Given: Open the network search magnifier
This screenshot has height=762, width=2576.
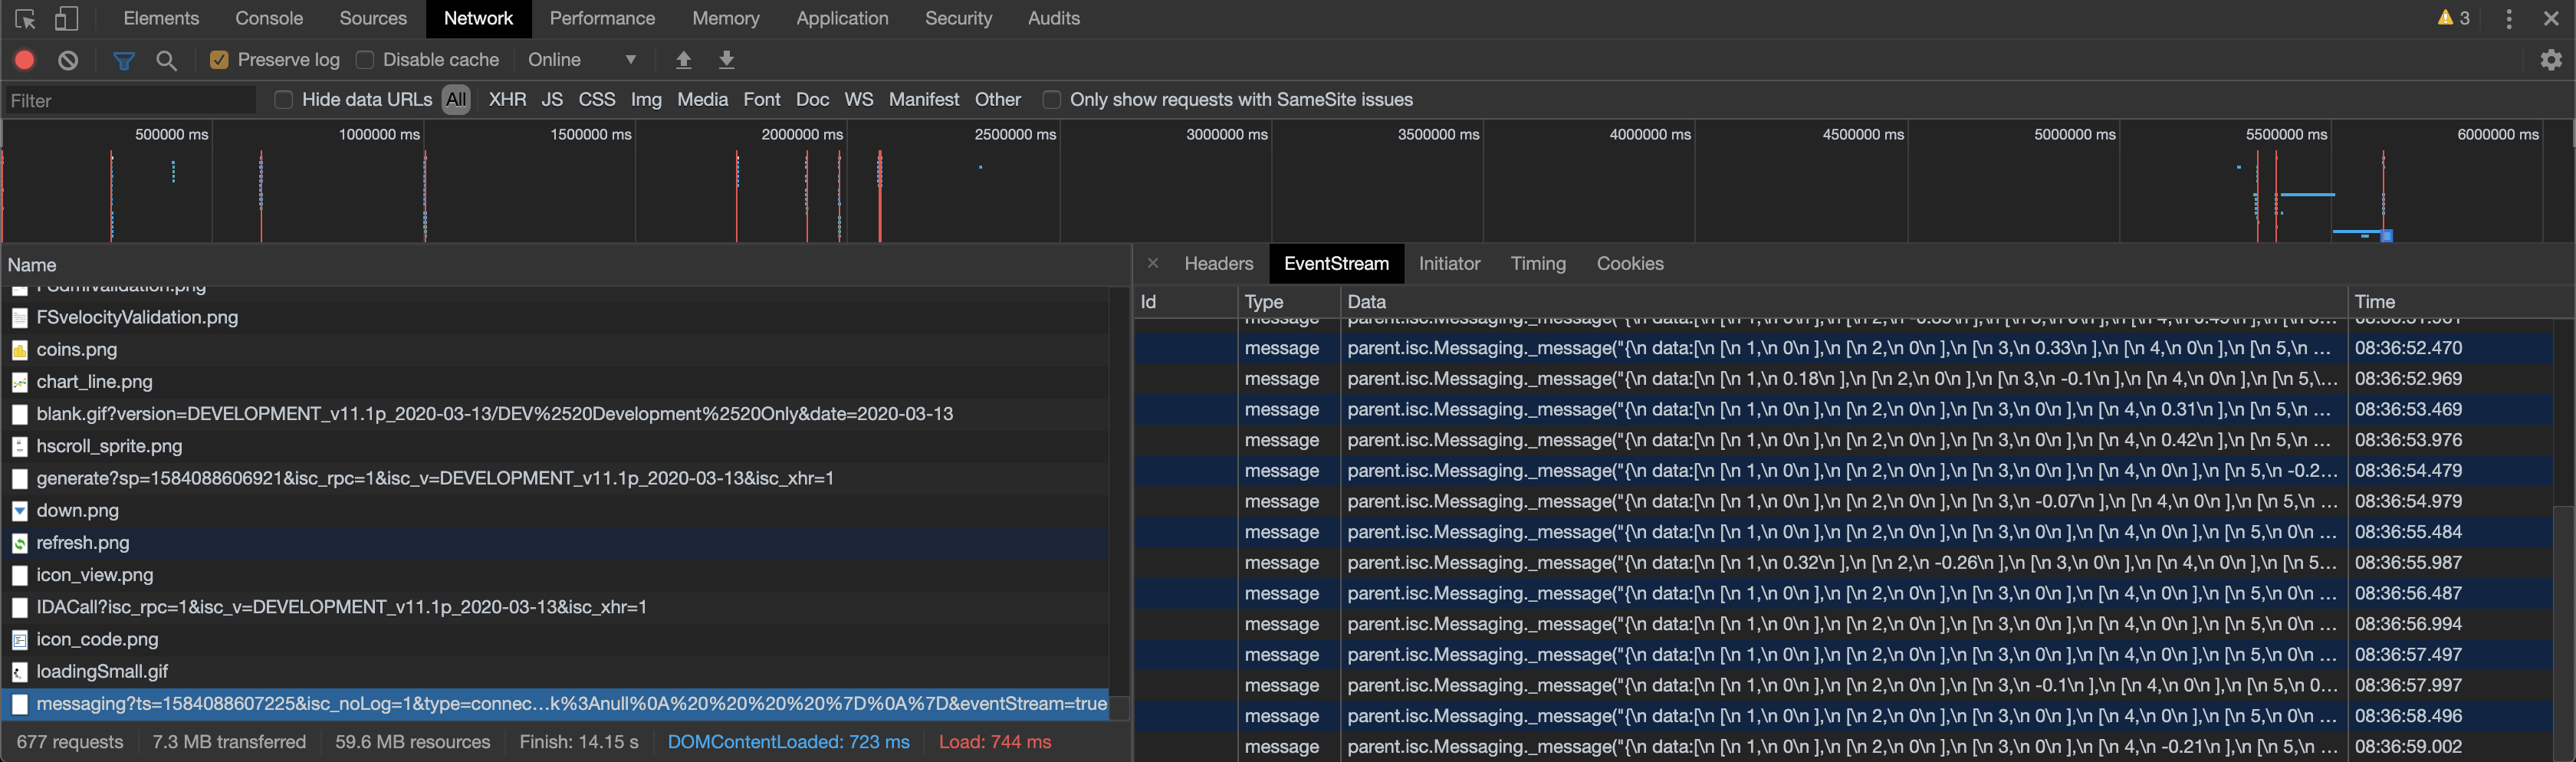Looking at the screenshot, I should coord(167,60).
